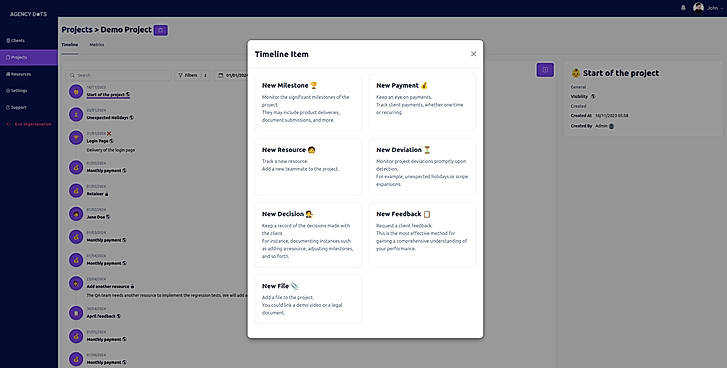Click the Agency Dots logo

point(28,14)
